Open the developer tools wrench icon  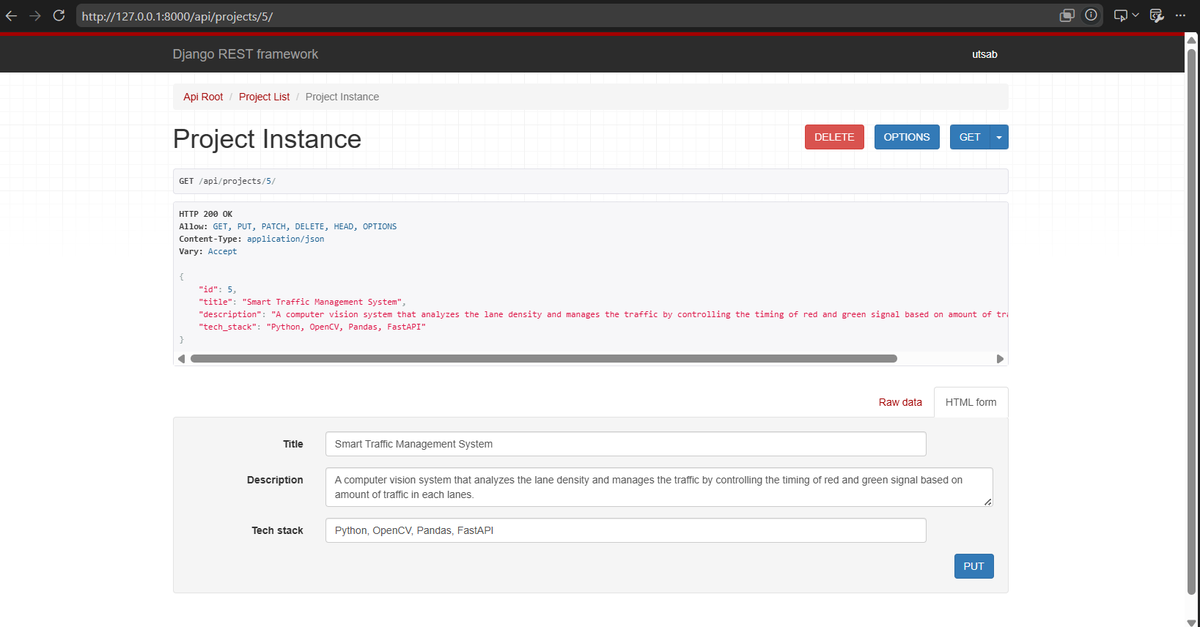1158,16
